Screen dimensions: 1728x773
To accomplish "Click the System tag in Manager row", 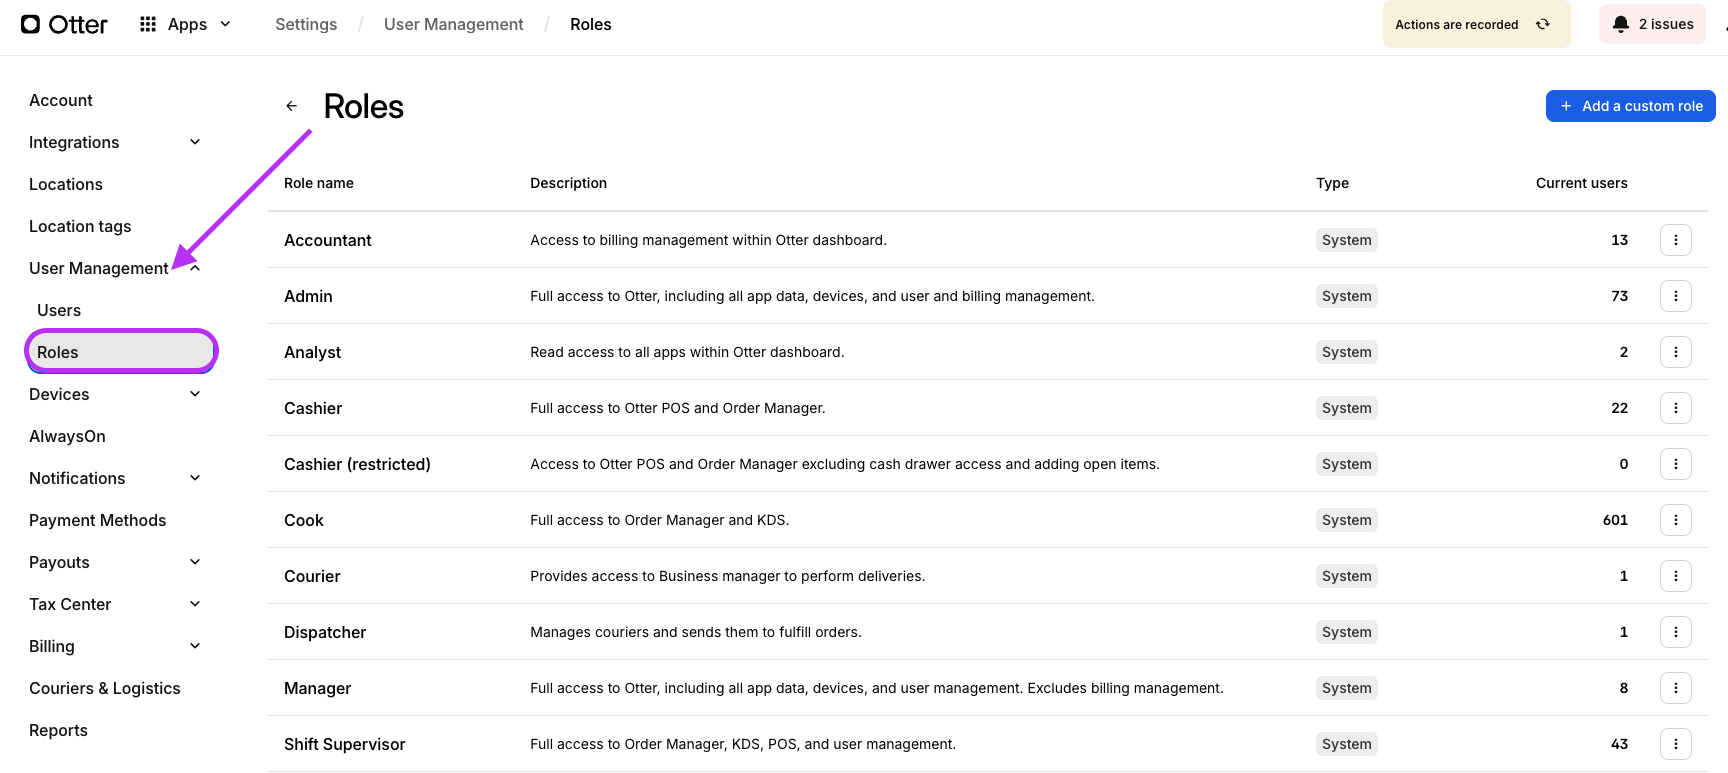I will tap(1347, 688).
